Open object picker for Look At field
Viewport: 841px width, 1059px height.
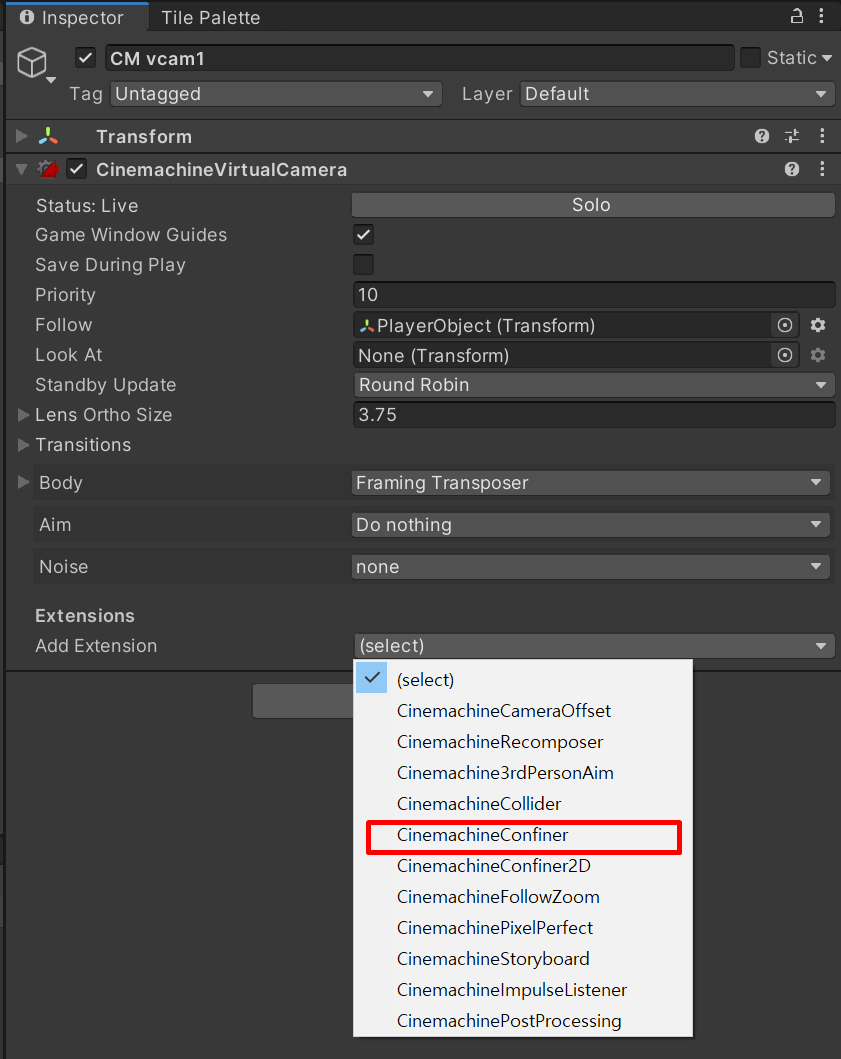click(x=785, y=355)
